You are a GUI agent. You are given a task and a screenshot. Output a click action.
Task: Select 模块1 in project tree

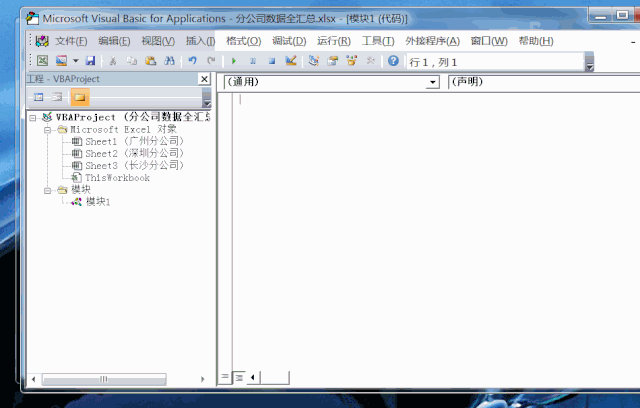(x=98, y=202)
